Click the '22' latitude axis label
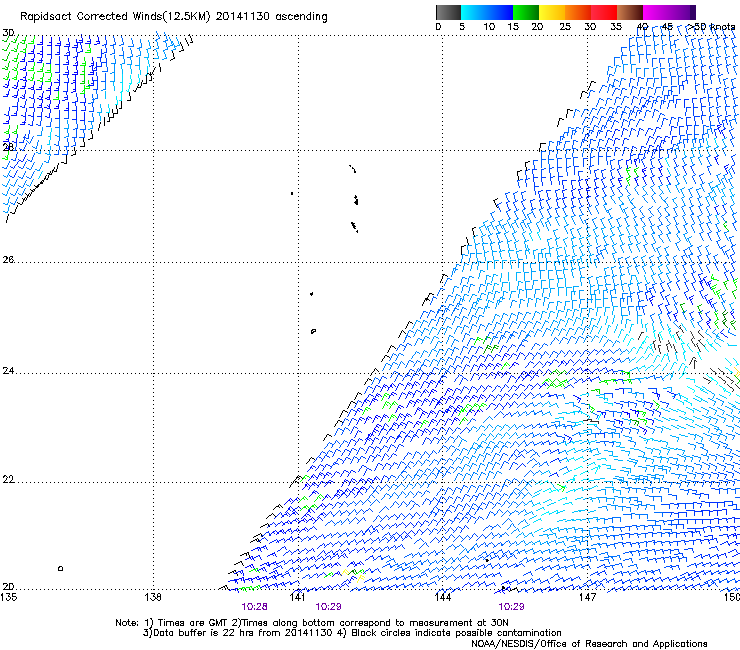 (x=8, y=479)
